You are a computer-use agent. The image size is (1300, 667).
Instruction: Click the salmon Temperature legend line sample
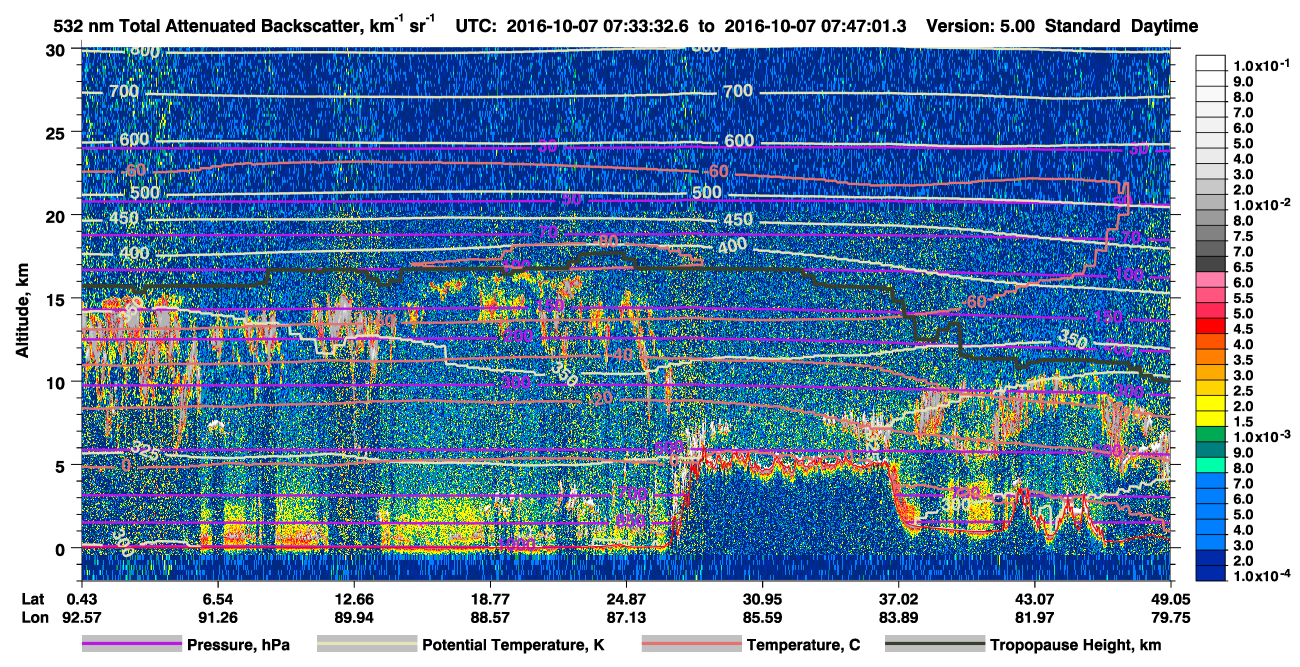(x=691, y=645)
